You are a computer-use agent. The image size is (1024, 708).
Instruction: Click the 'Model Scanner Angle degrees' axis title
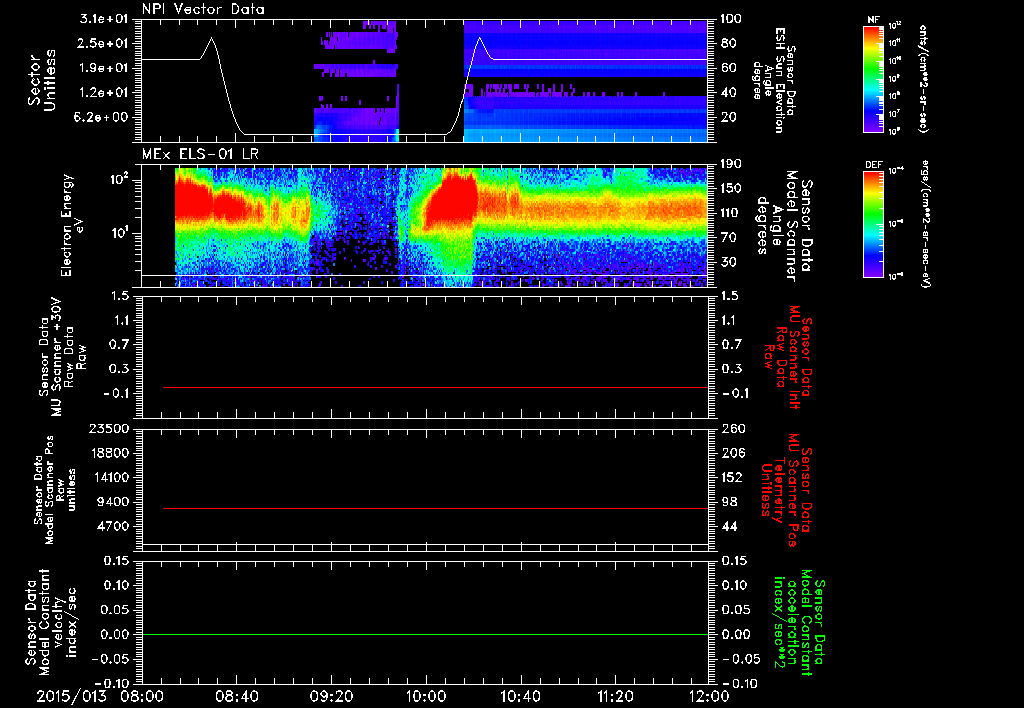pyautogui.click(x=784, y=225)
